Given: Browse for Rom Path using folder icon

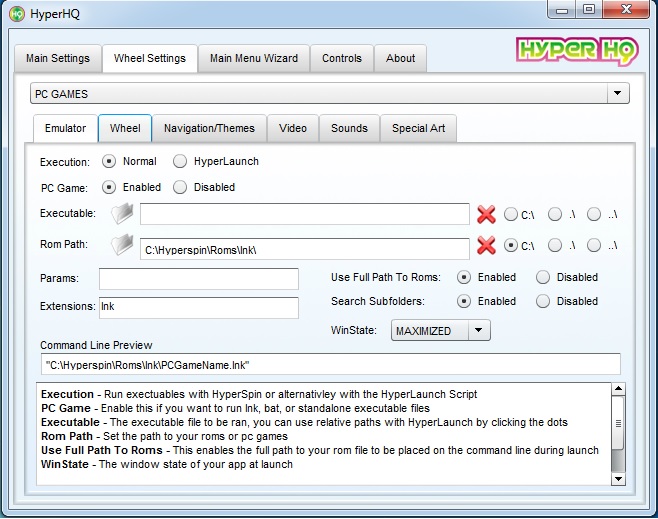Looking at the screenshot, I should point(122,245).
